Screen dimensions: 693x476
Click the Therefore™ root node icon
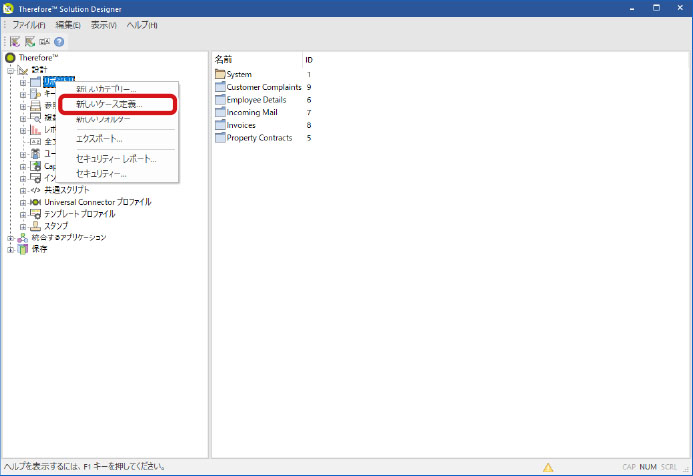(10, 58)
